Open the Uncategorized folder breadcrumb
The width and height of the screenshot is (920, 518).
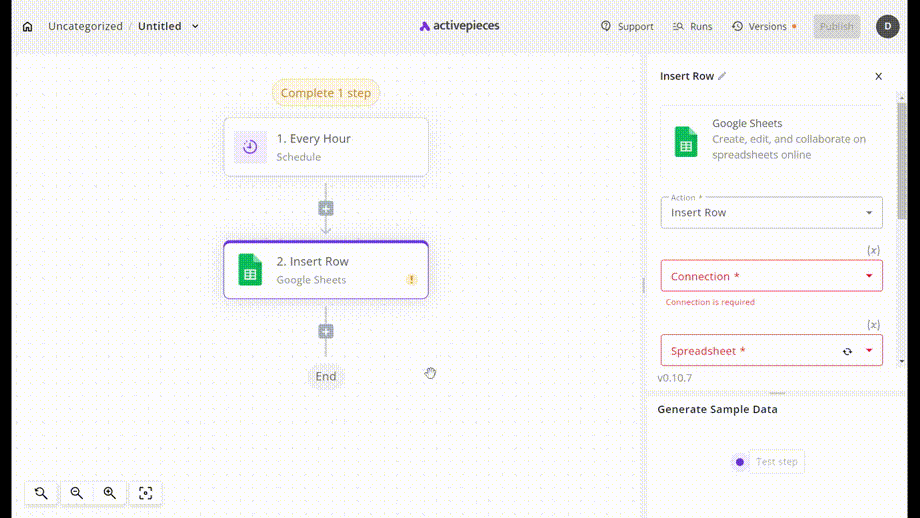point(86,26)
